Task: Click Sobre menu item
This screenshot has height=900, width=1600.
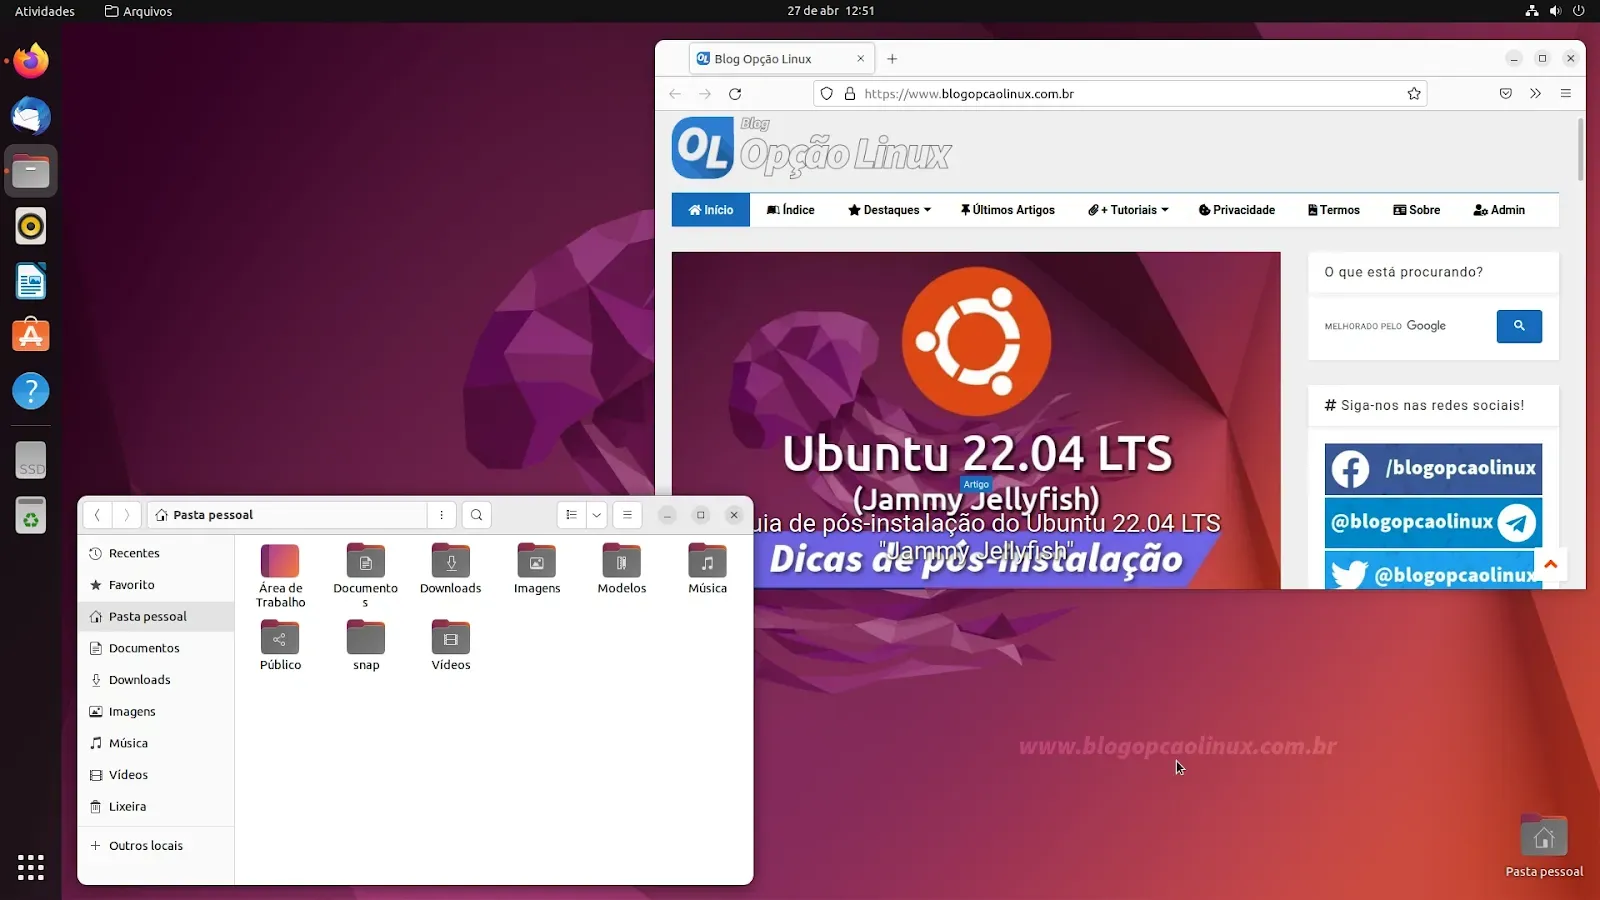Action: coord(1416,210)
